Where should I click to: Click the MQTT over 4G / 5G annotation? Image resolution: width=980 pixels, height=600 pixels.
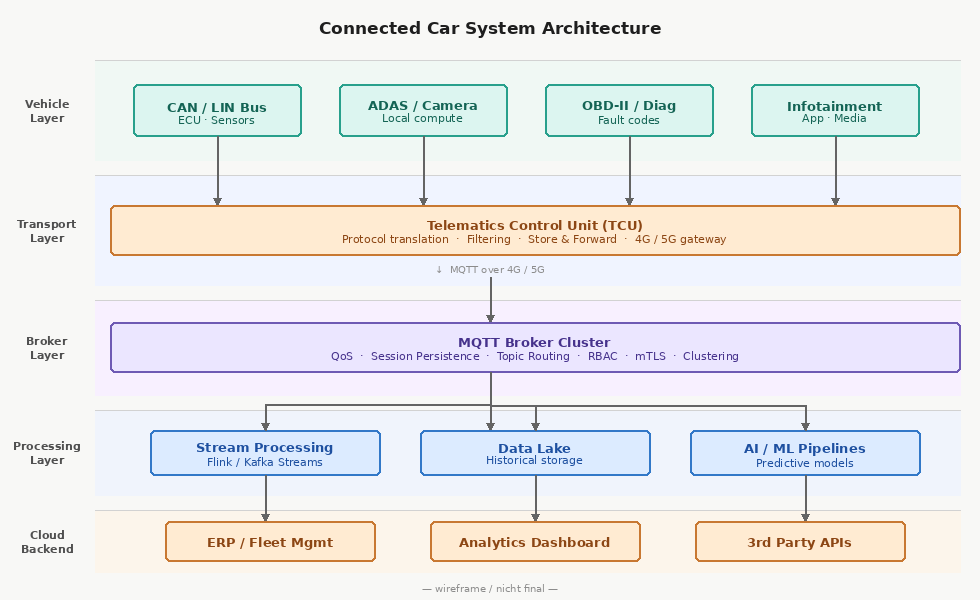(x=490, y=270)
